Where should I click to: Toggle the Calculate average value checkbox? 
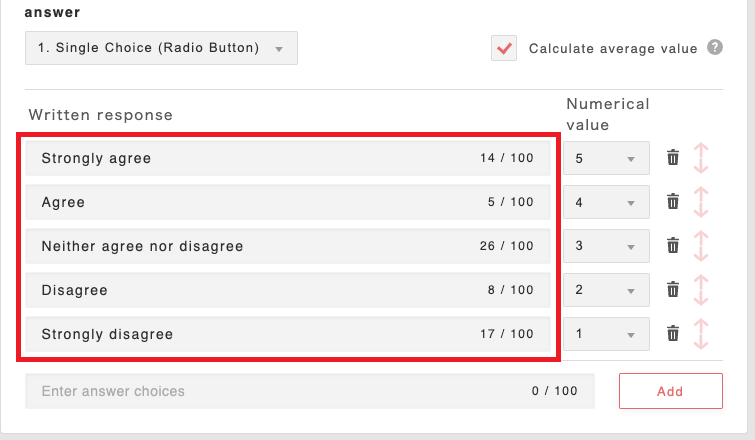[504, 48]
